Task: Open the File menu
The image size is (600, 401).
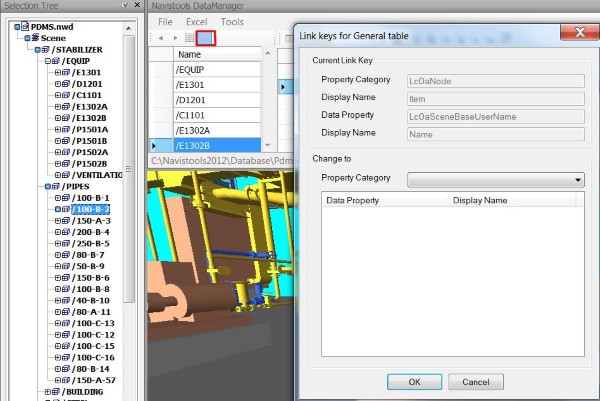Action: [165, 21]
